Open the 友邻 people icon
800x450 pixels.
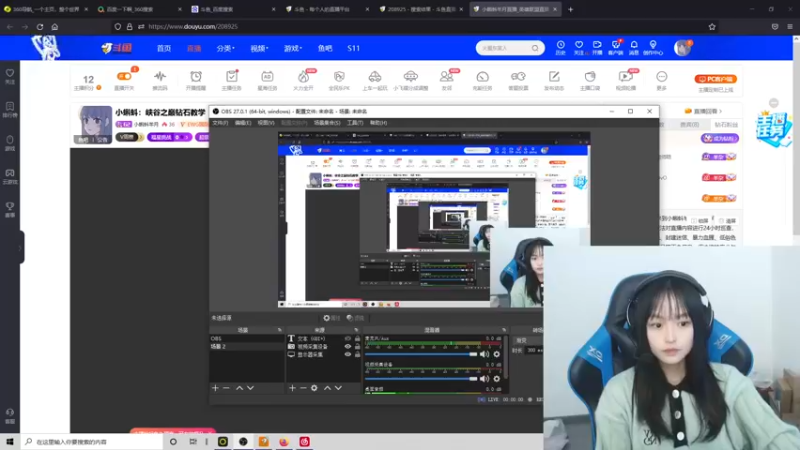tap(446, 77)
